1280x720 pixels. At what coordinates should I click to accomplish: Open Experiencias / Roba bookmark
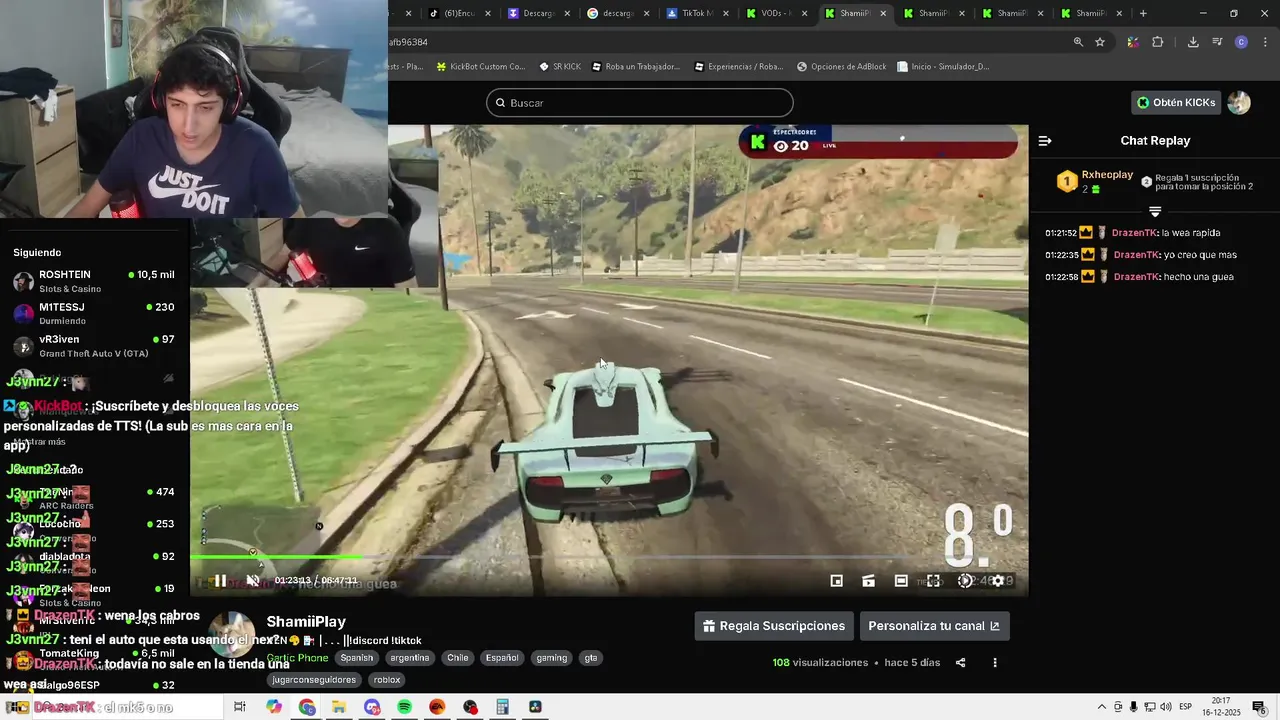click(x=738, y=67)
